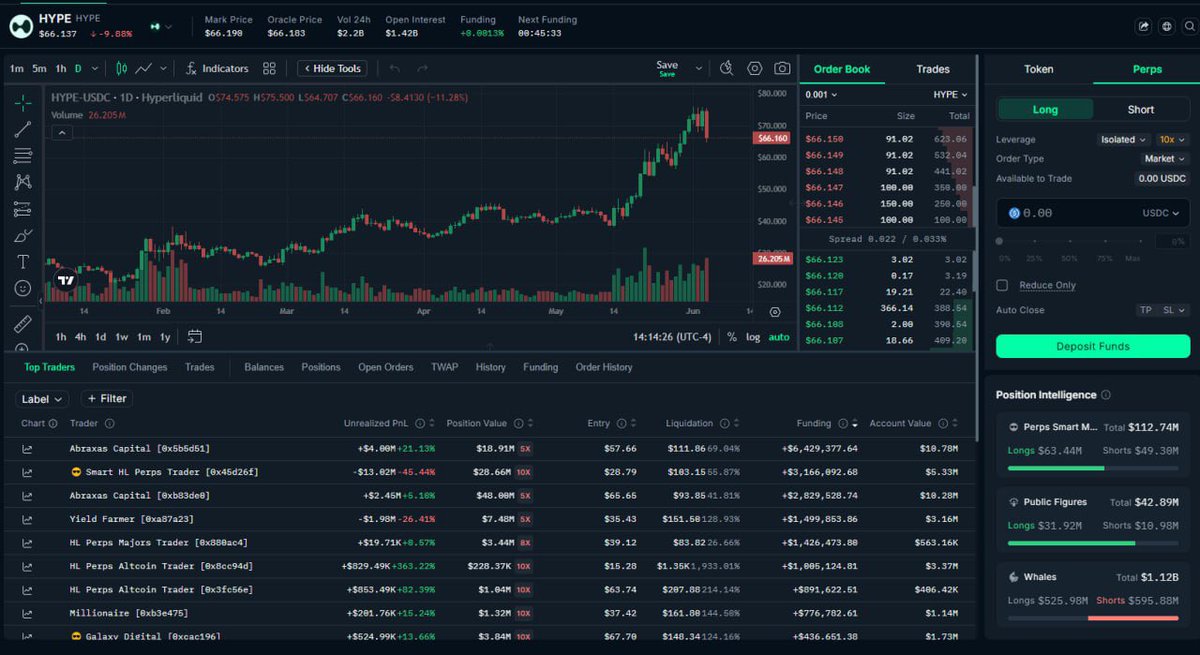The width and height of the screenshot is (1200, 655).
Task: Switch order side to Short
Action: 1141,110
